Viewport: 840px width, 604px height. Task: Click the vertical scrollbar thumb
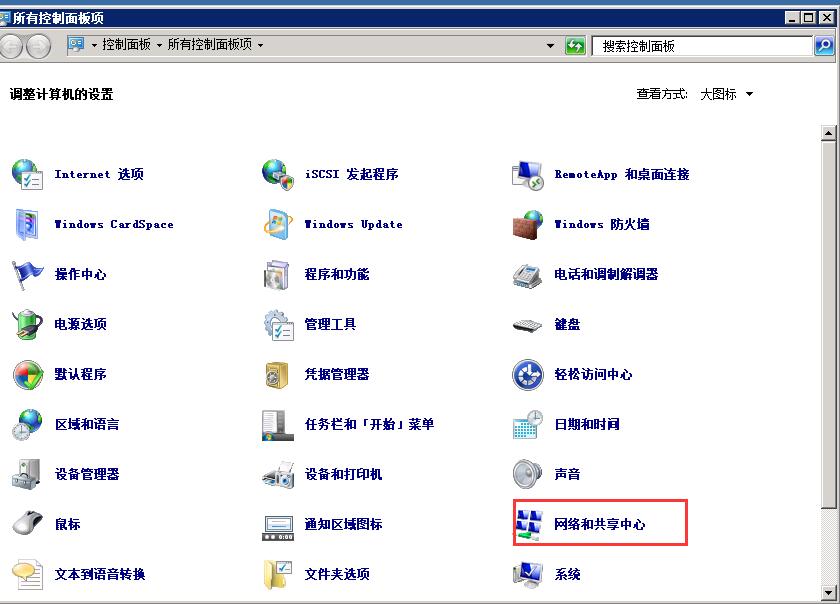(x=828, y=324)
